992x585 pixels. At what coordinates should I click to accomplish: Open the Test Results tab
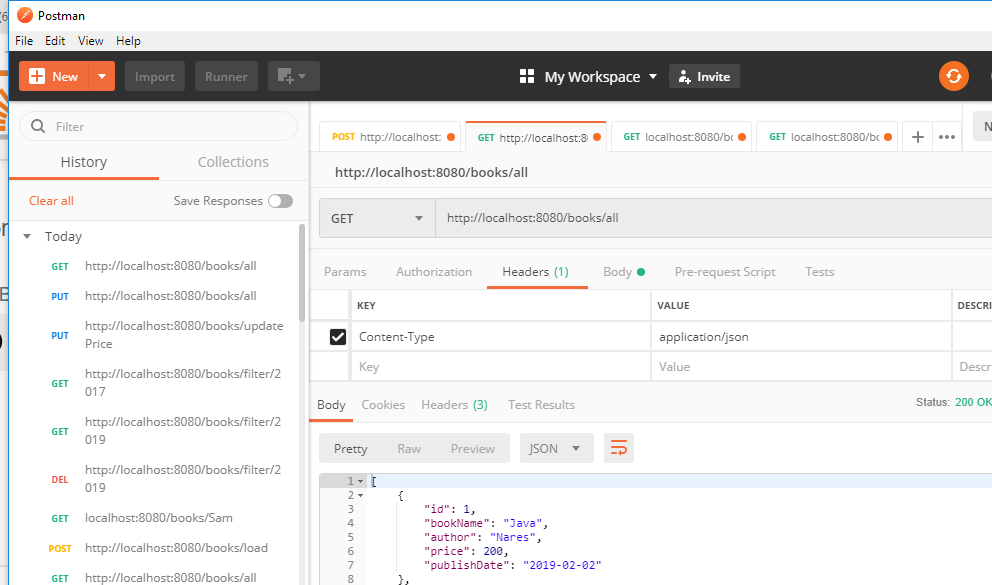[x=542, y=405]
